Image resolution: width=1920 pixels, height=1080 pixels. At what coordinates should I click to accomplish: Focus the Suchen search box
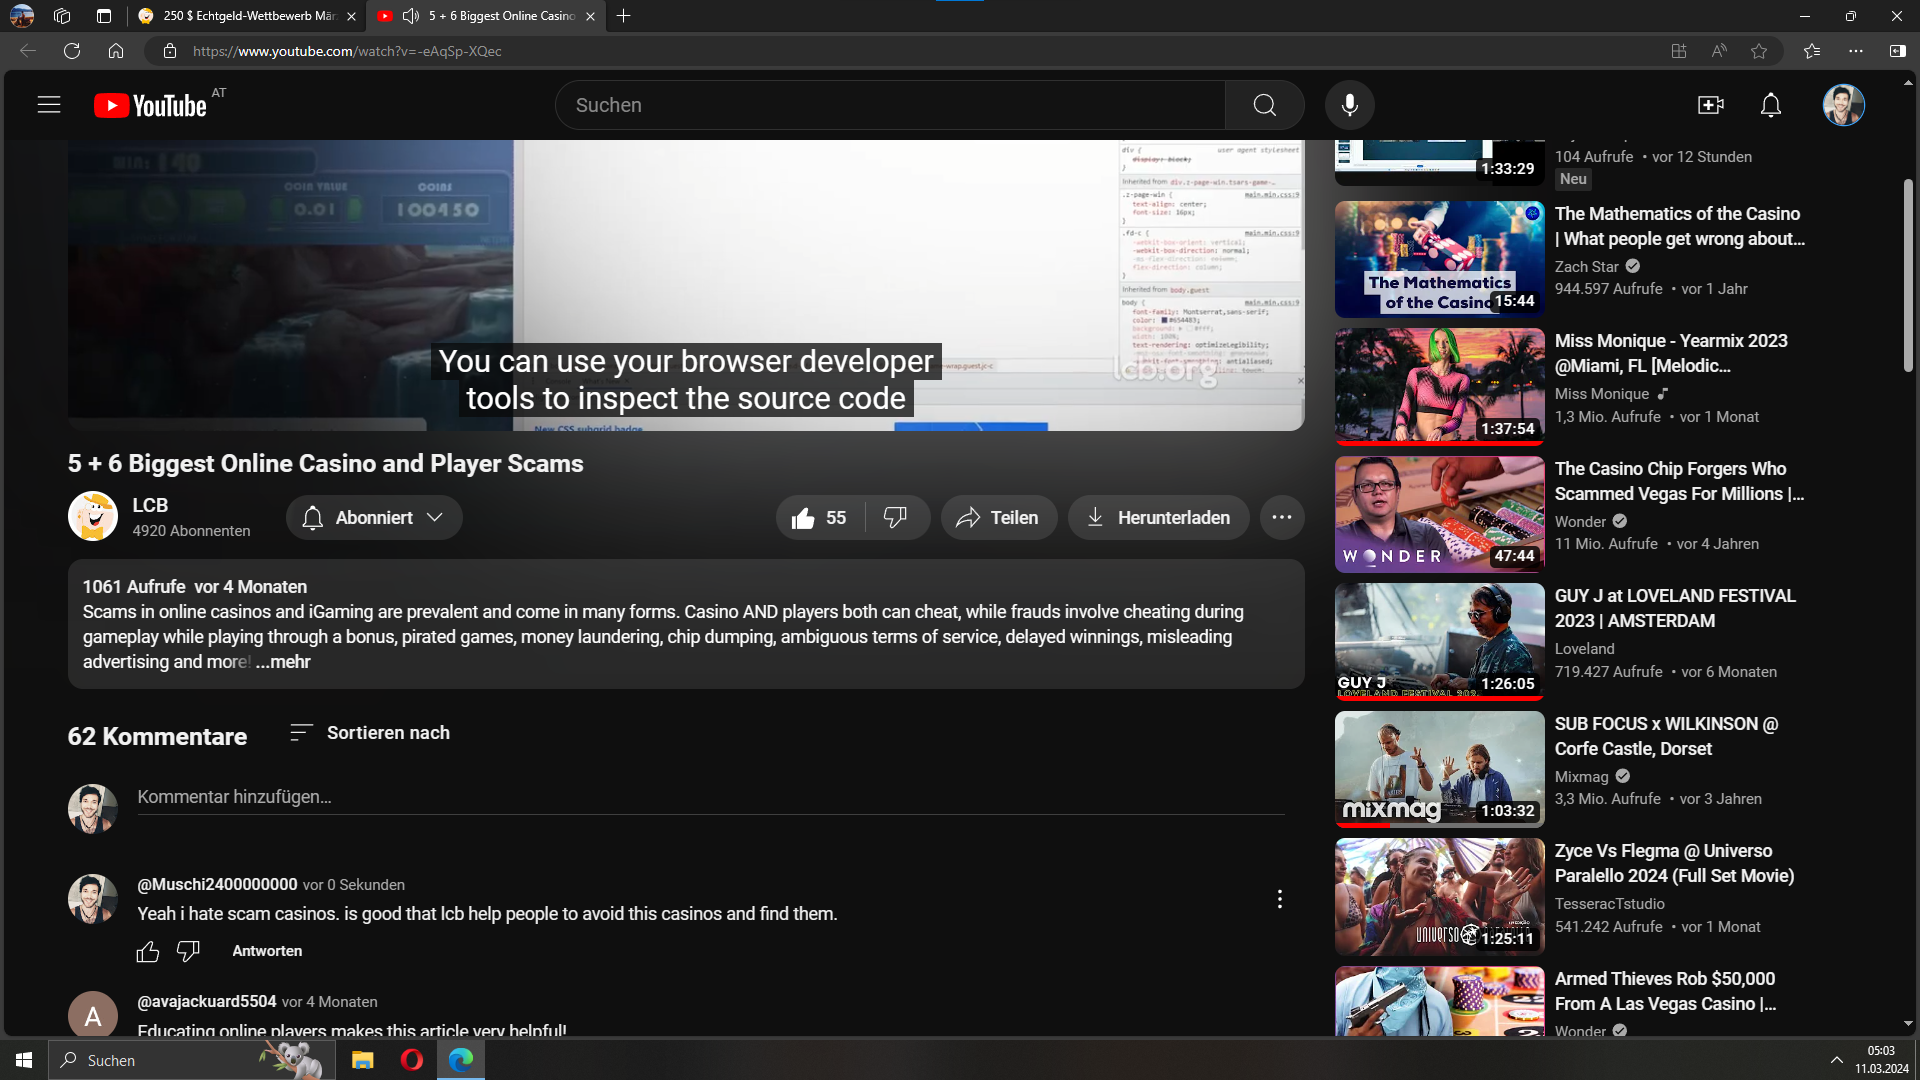click(x=890, y=105)
